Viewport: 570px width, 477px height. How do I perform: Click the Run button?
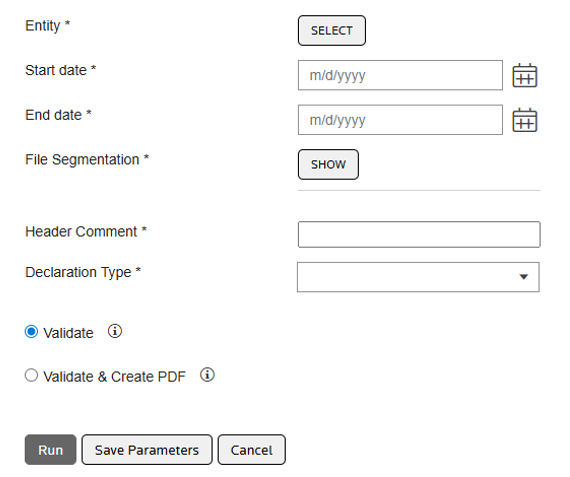coord(51,450)
